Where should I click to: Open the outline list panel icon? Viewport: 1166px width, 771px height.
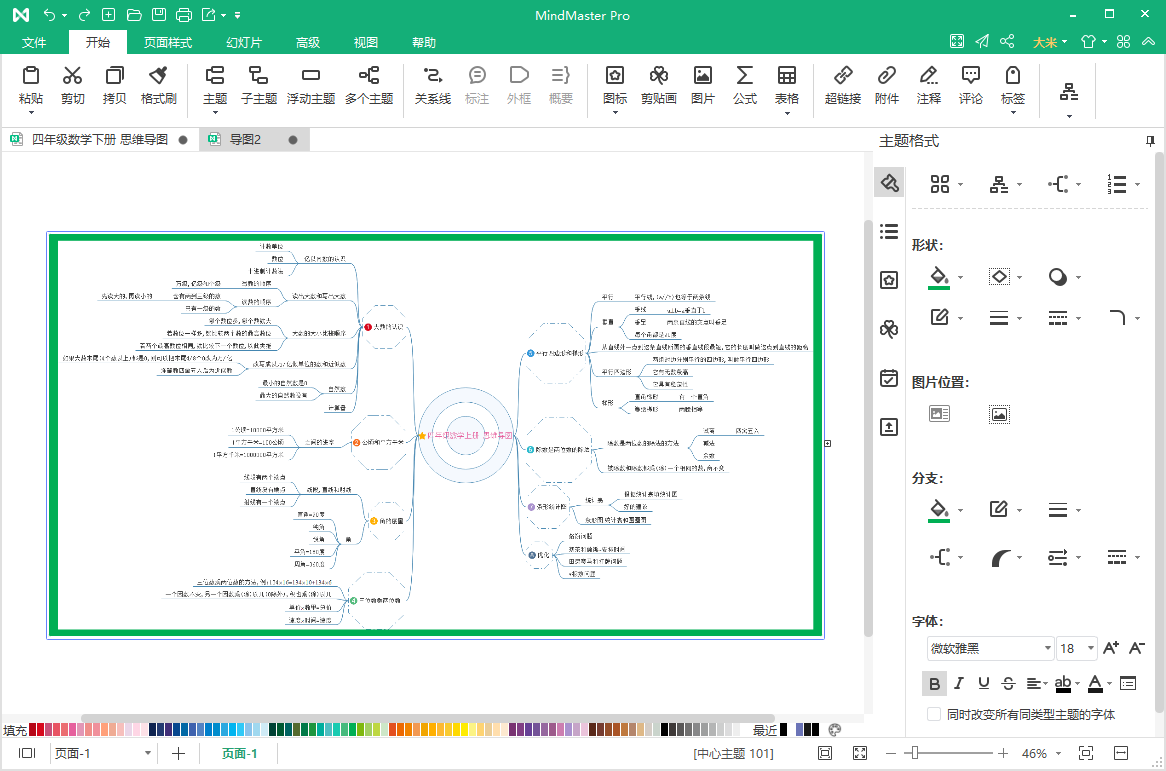889,231
